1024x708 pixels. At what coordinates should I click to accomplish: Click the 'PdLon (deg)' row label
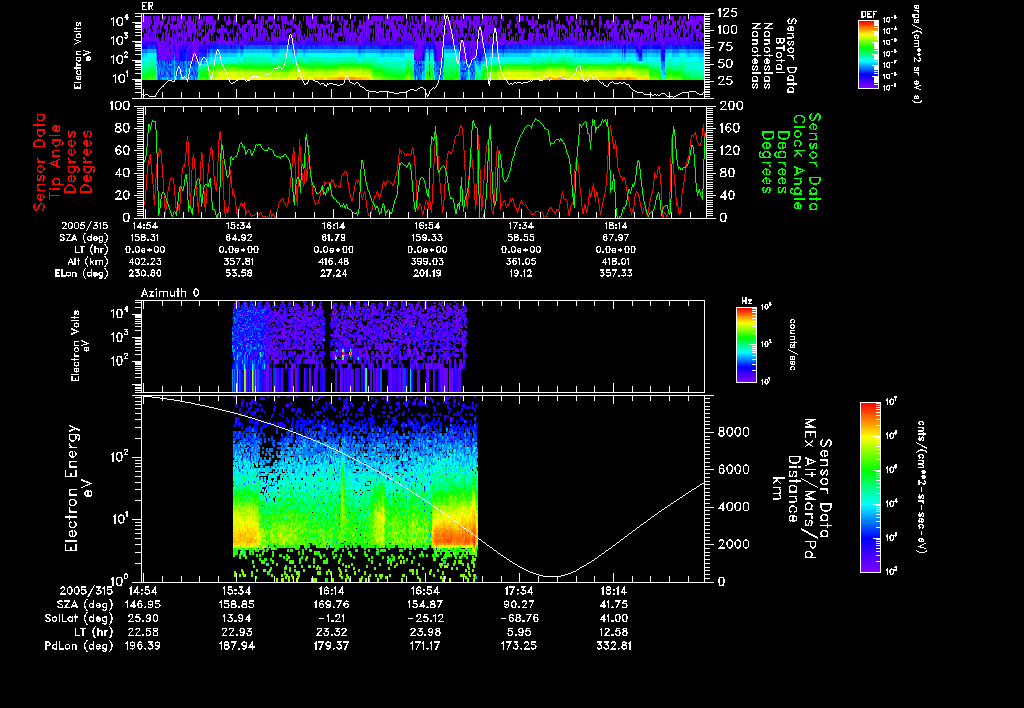point(79,646)
